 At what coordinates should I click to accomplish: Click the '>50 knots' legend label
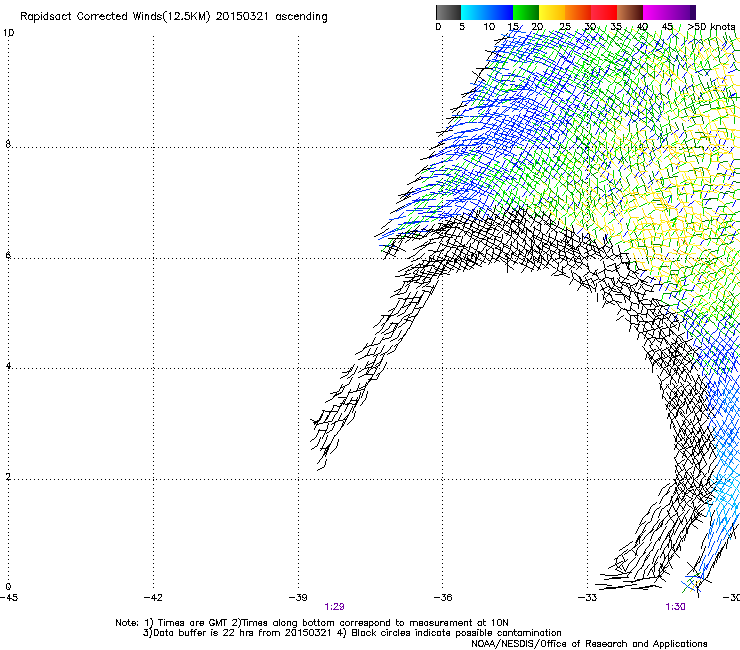pyautogui.click(x=712, y=27)
